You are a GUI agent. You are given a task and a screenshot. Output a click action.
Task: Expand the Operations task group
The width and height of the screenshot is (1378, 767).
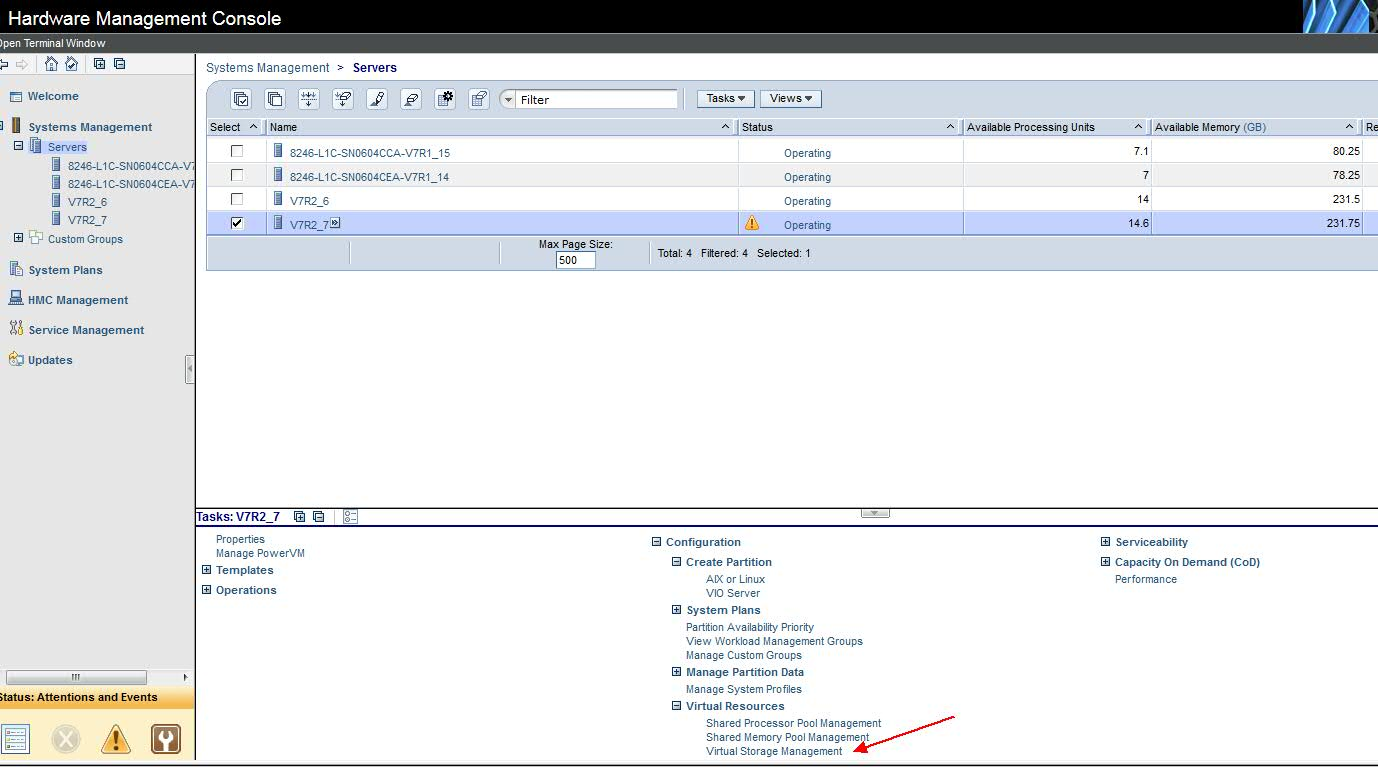[x=207, y=590]
